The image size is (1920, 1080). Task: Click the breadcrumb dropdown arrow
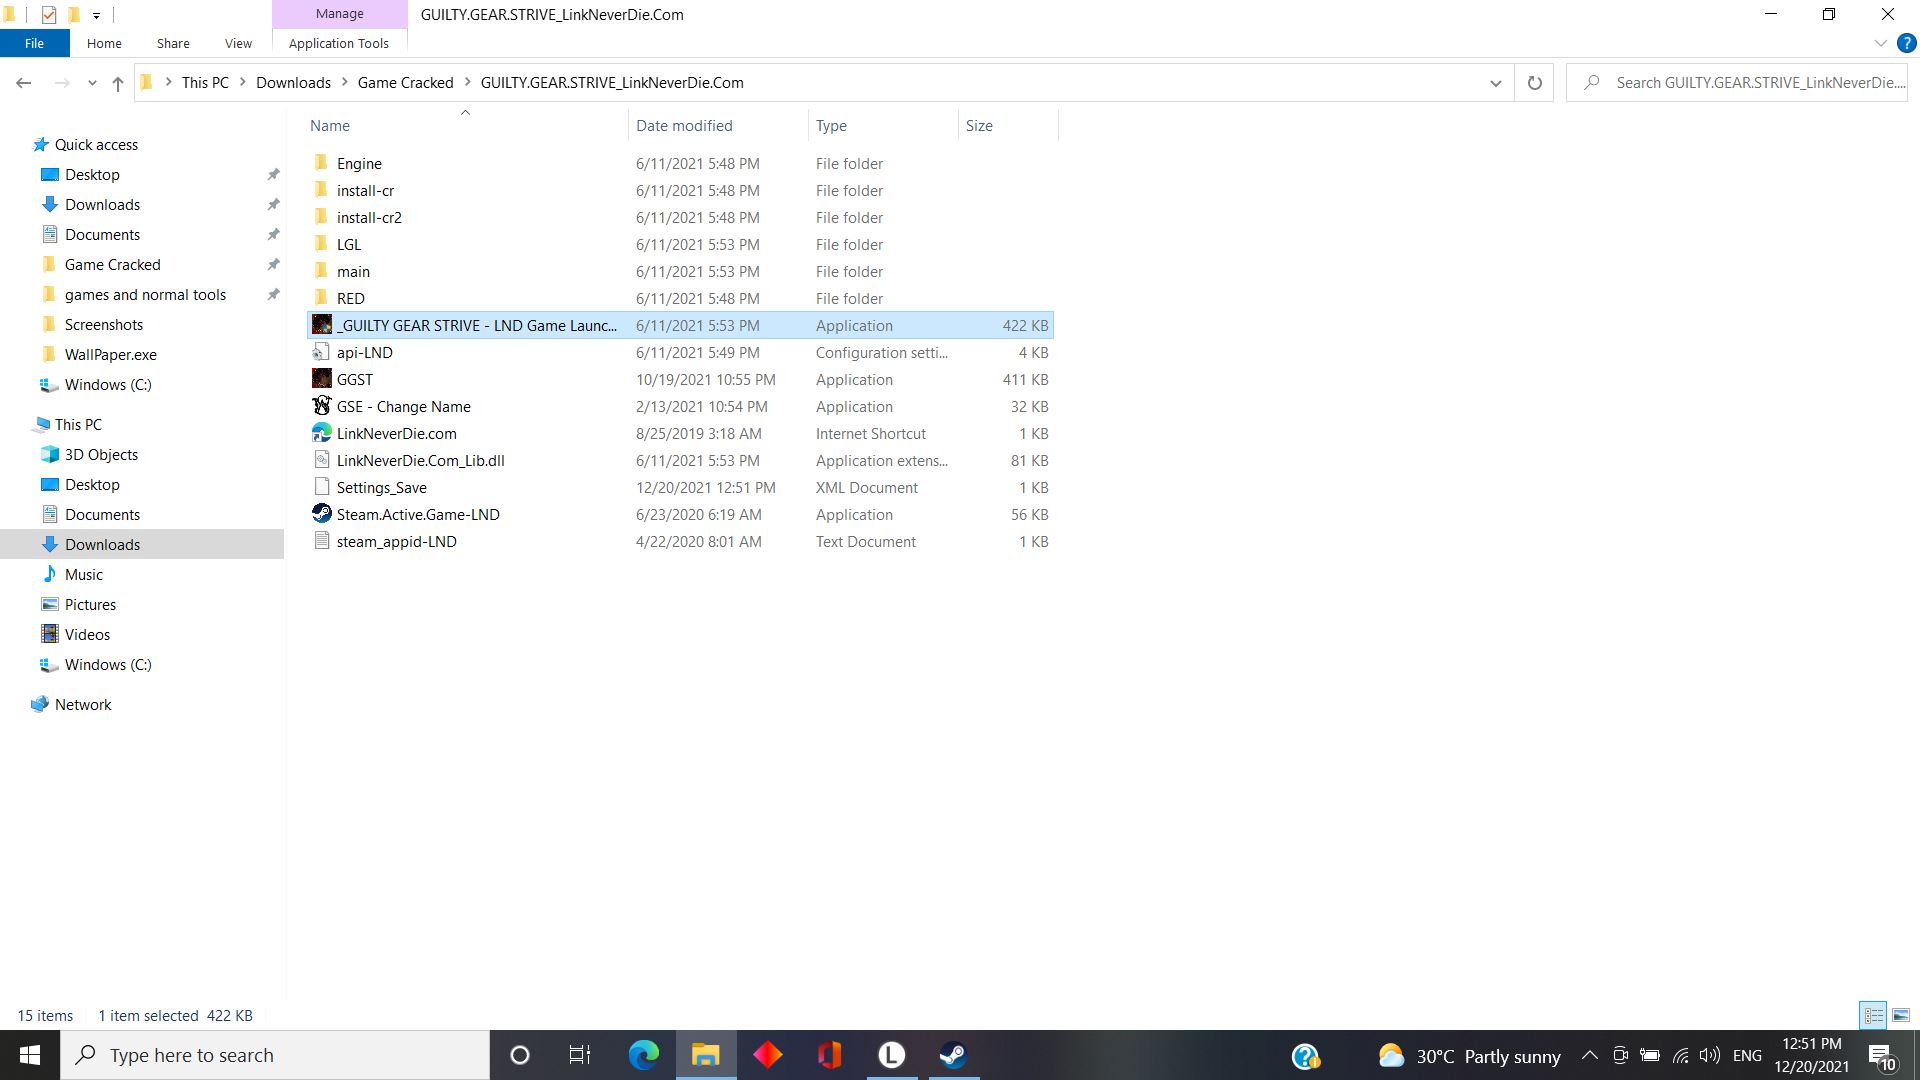pos(1495,82)
